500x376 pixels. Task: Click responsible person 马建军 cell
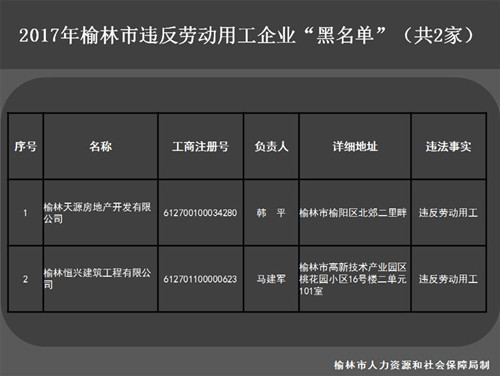271,279
